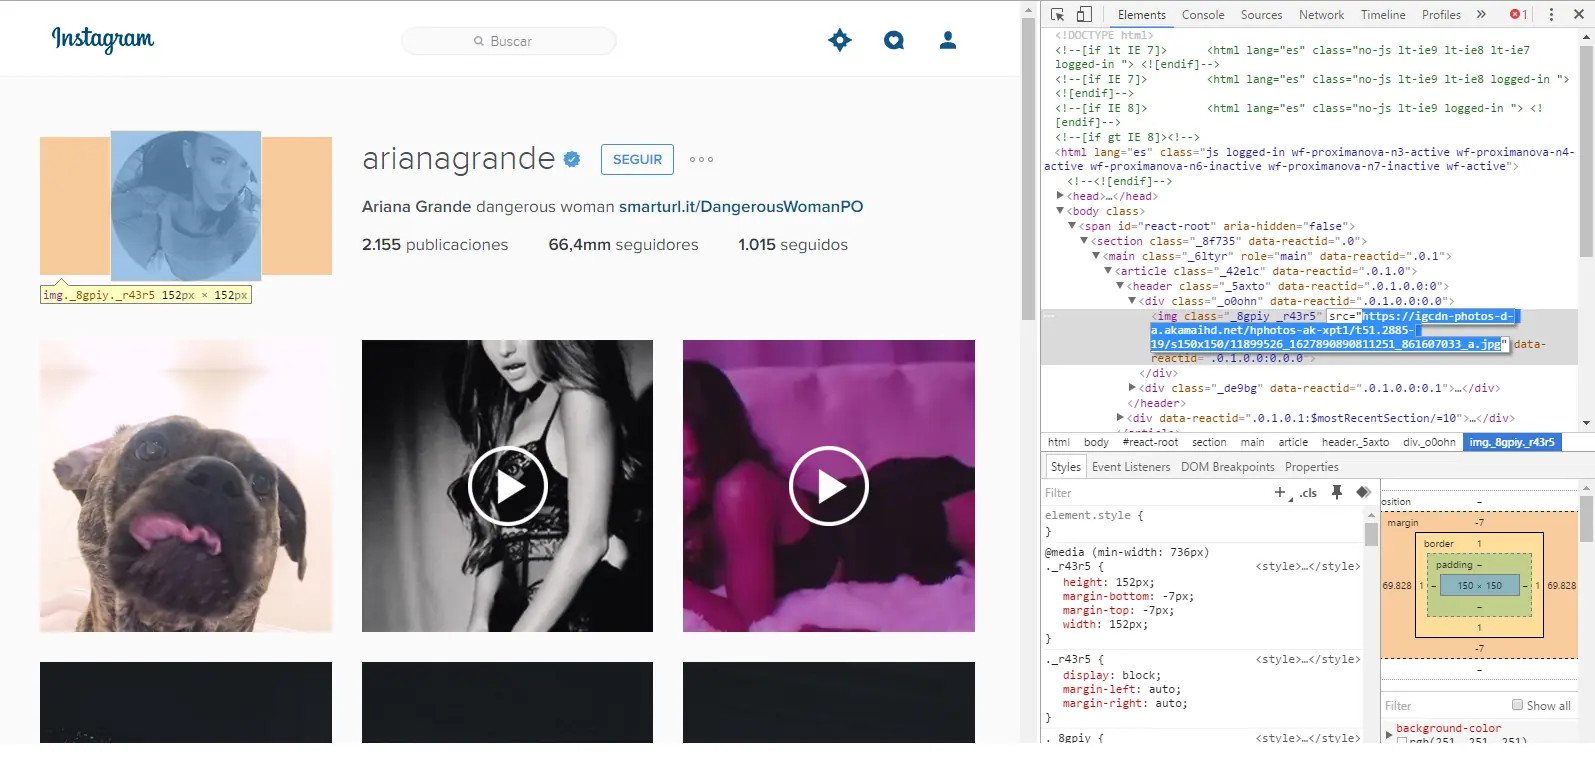Screen dimensions: 1595x757
Task: Collapse the main _6ltyr node
Action: [1096, 256]
